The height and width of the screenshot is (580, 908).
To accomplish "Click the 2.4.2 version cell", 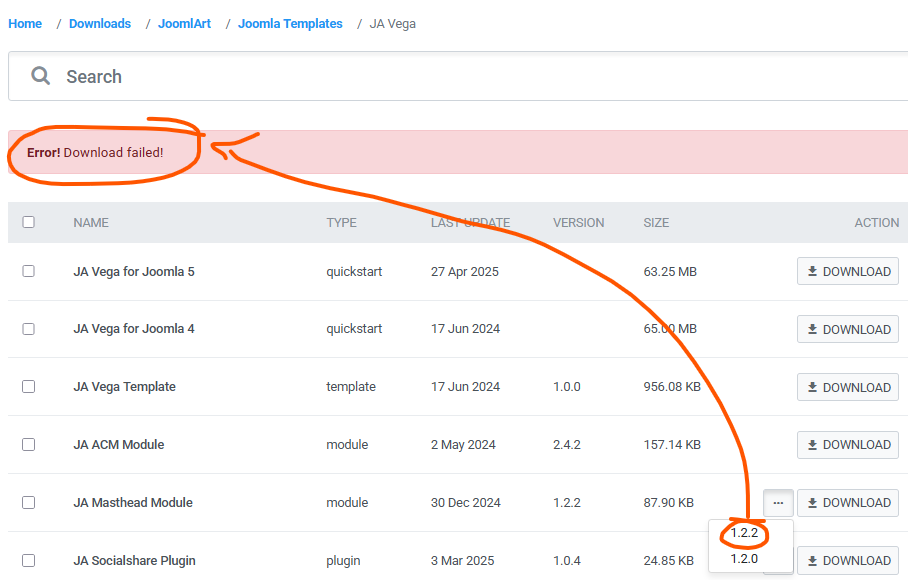I will [567, 445].
